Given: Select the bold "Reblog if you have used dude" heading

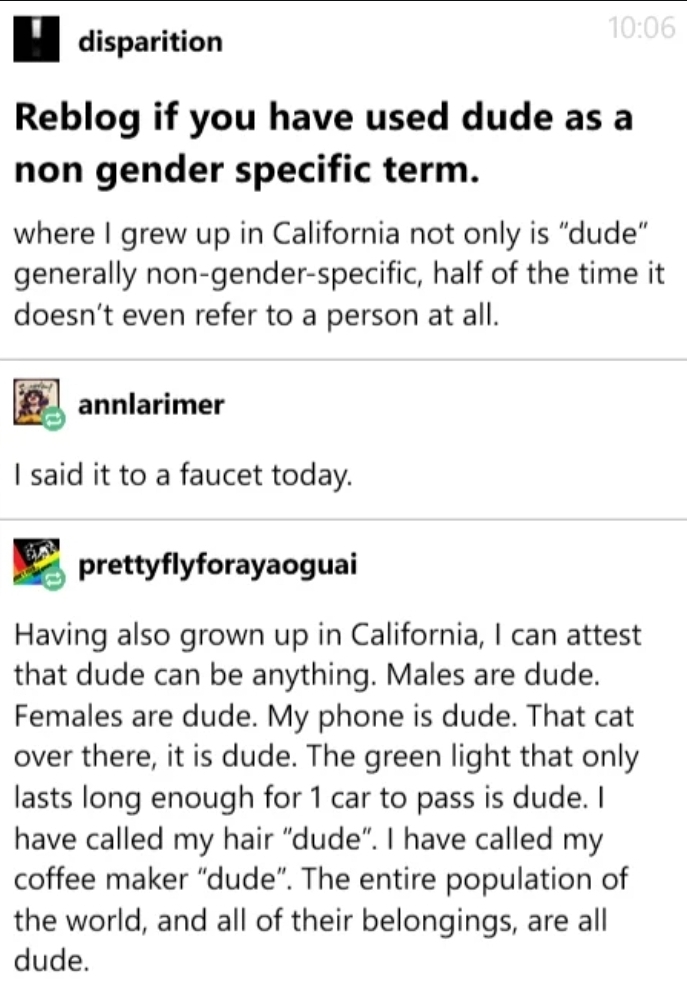Looking at the screenshot, I should (322, 142).
